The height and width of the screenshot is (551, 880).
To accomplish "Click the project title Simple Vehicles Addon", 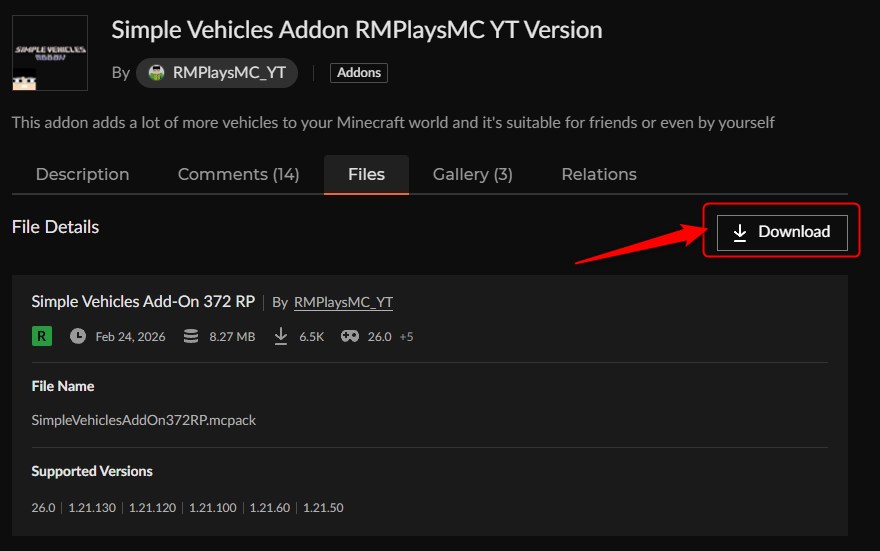I will click(x=357, y=30).
